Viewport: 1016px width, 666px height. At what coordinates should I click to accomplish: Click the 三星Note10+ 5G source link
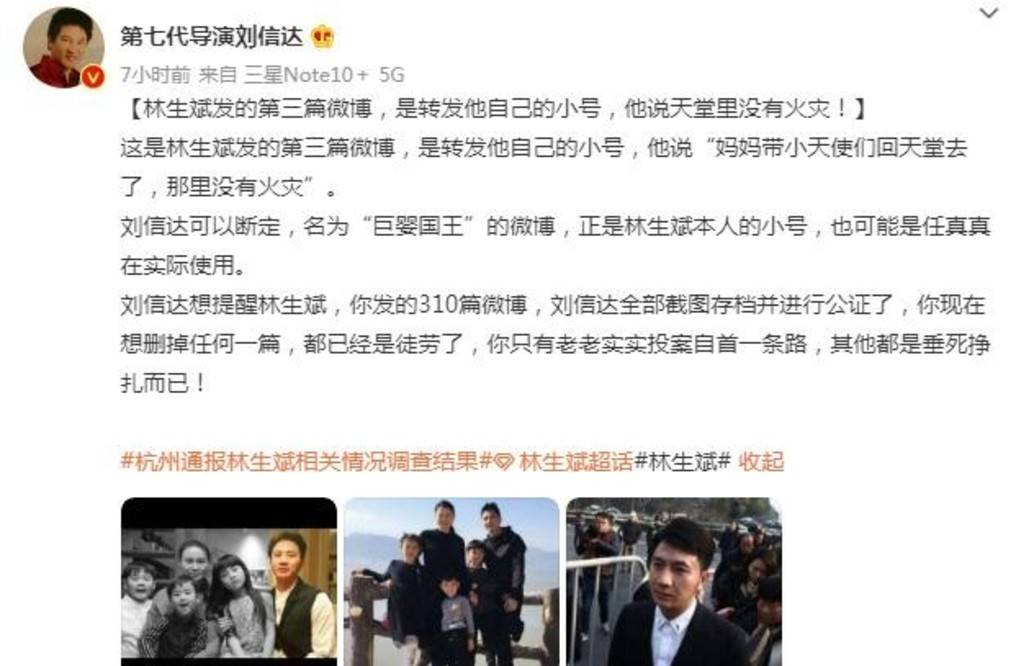(x=324, y=75)
